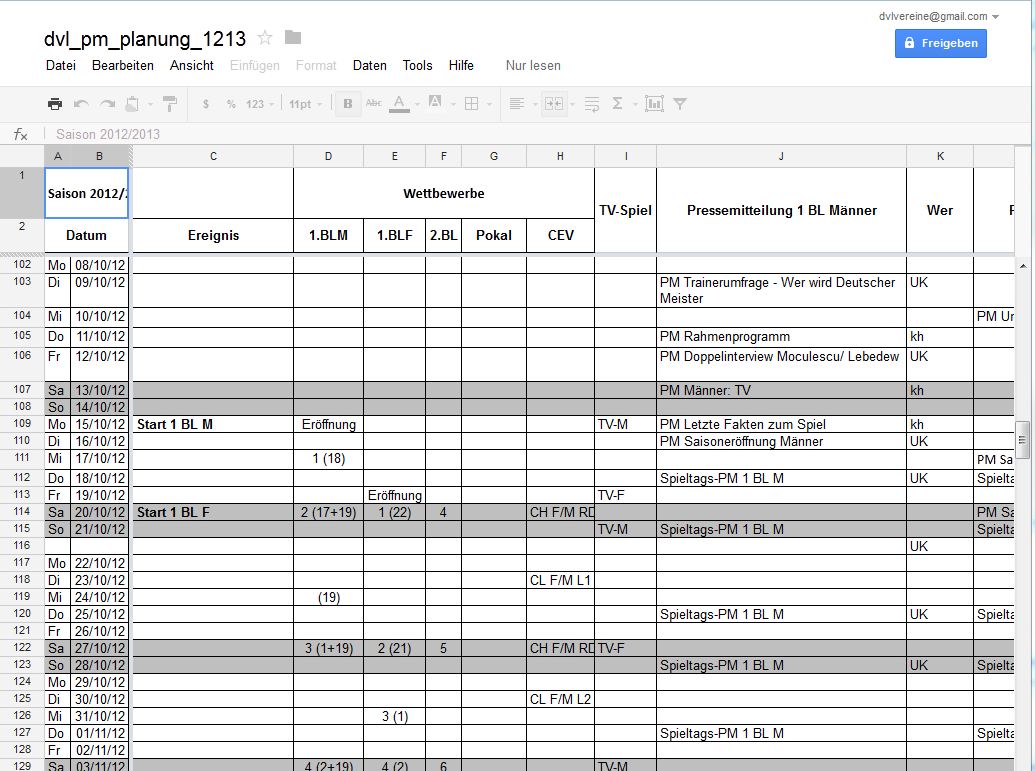Click the insert chart icon
The image size is (1035, 771).
tap(654, 103)
